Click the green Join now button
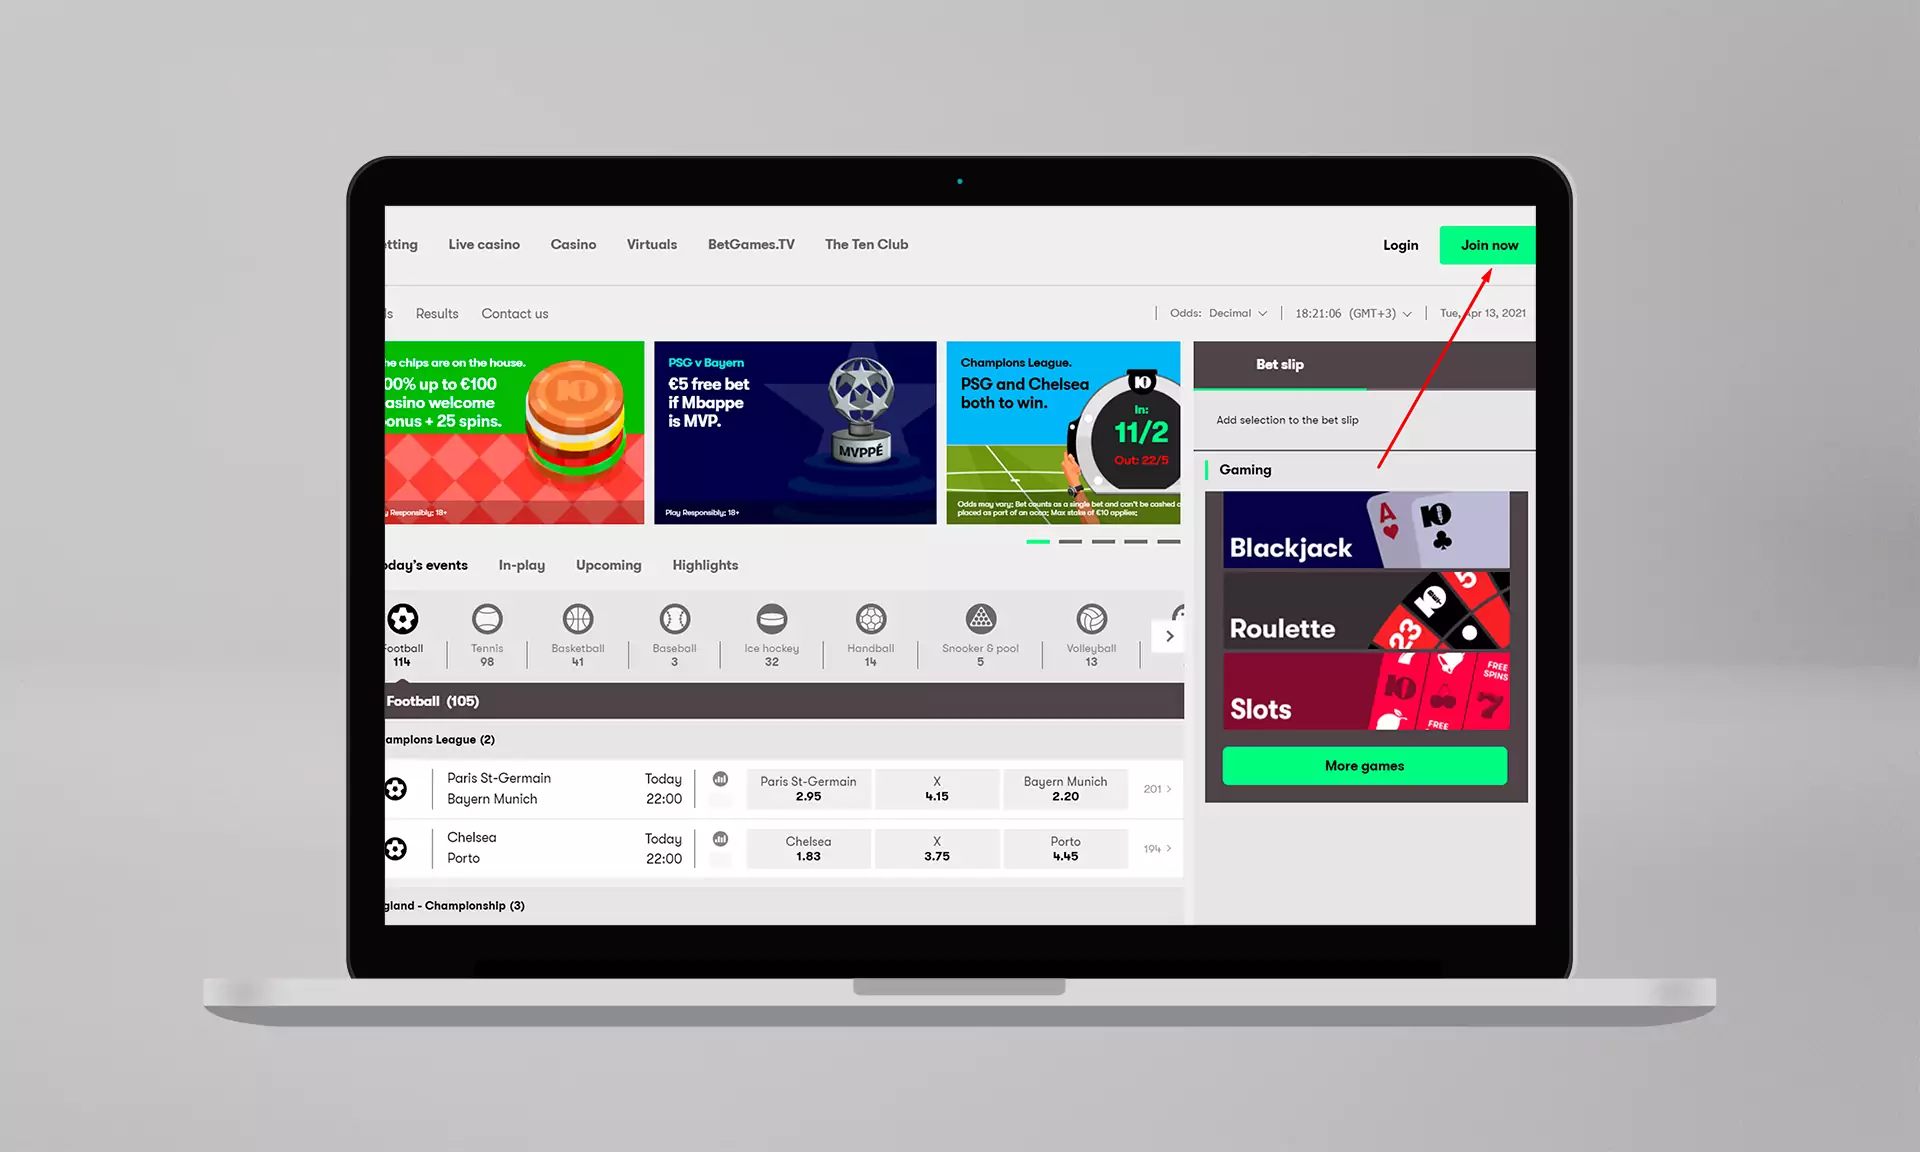Image resolution: width=1920 pixels, height=1152 pixels. point(1488,244)
